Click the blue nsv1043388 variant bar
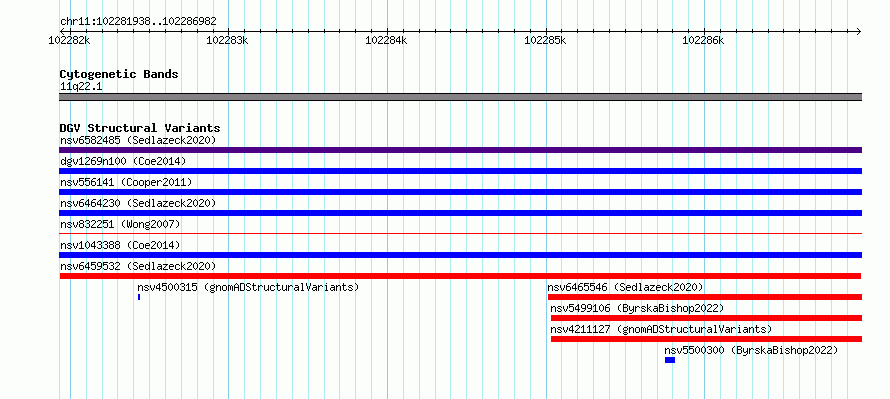Screen dimensions: 890x399 point(460,255)
